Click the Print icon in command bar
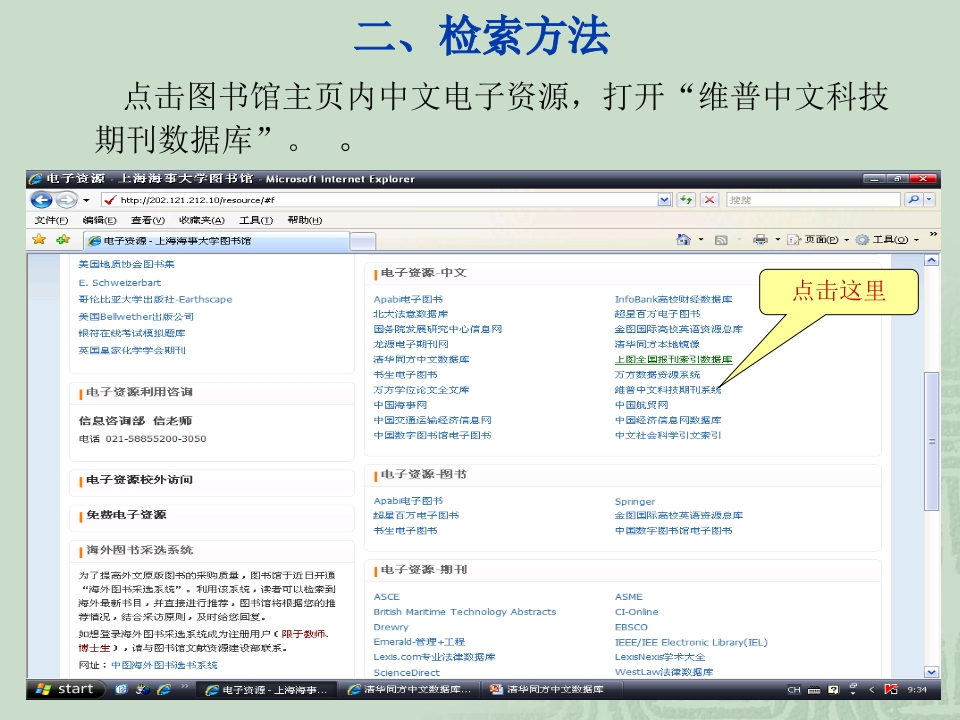This screenshot has height=720, width=960. point(760,239)
